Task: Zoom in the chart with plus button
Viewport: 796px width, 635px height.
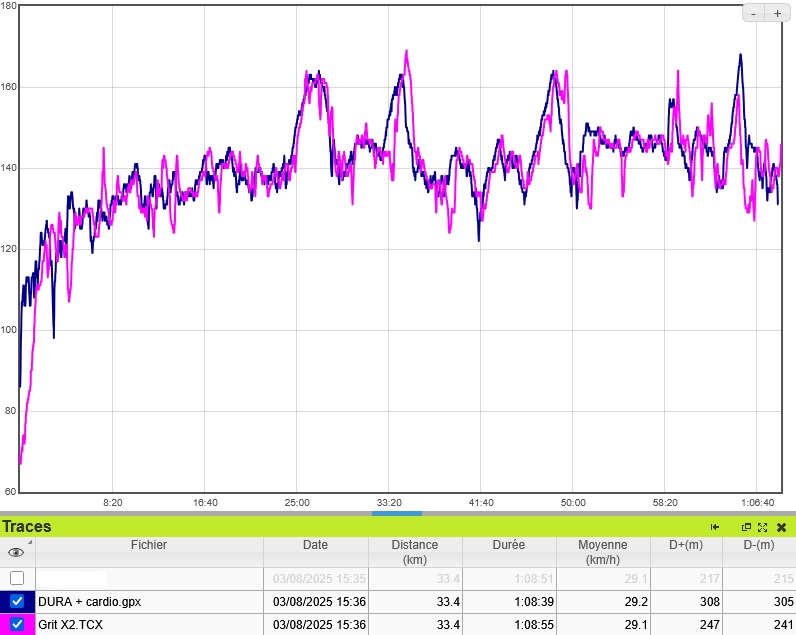Action: point(777,13)
